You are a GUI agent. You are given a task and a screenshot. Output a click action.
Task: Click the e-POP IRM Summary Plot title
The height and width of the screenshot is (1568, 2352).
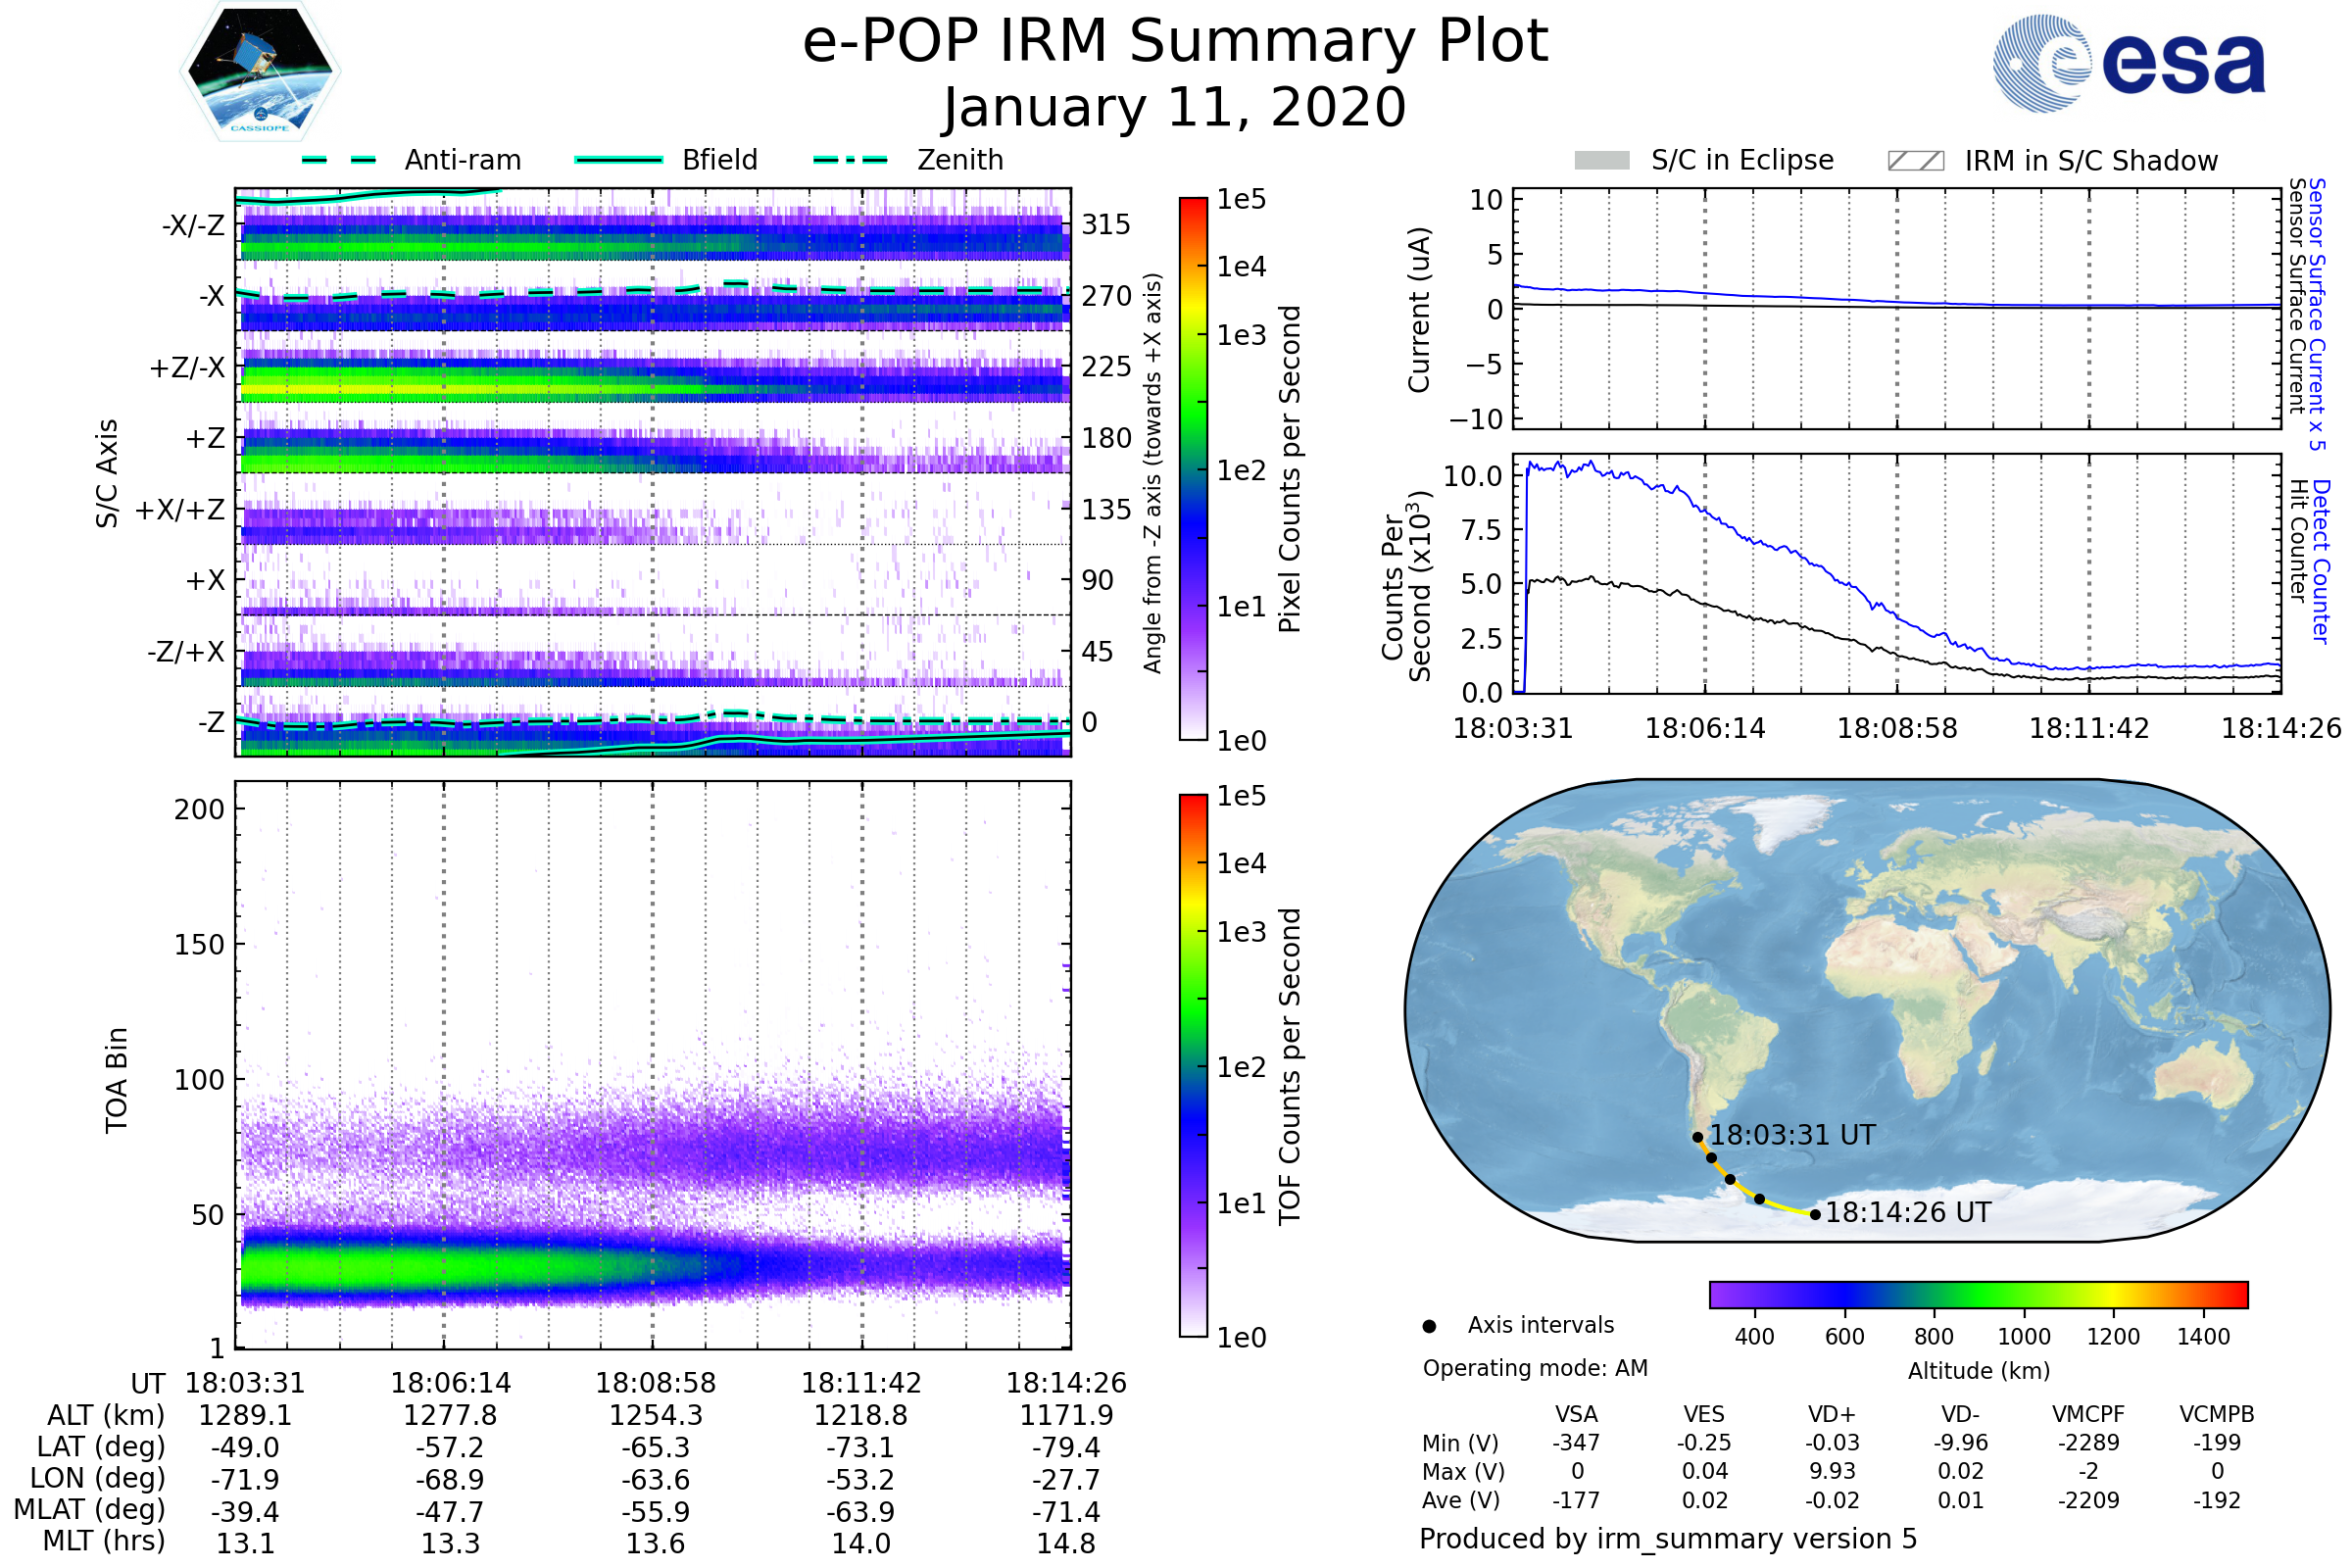pos(1175,42)
